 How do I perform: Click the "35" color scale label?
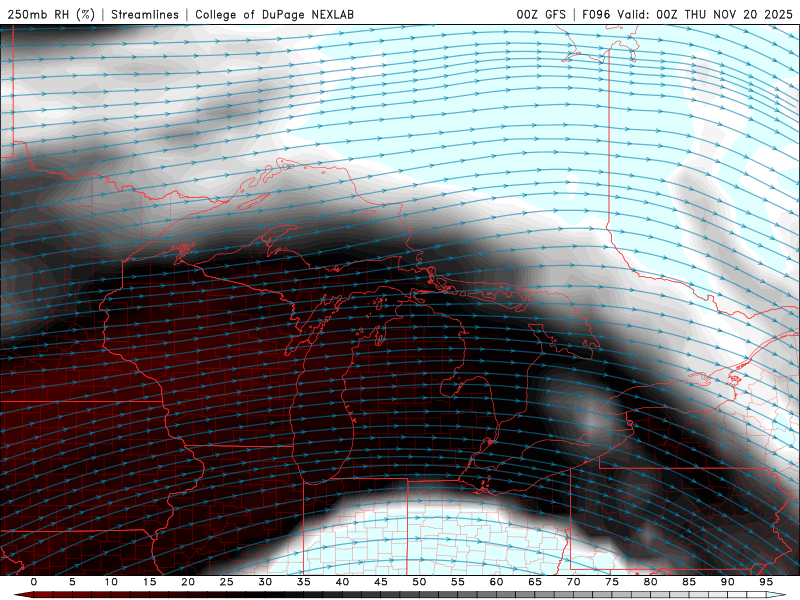304,582
